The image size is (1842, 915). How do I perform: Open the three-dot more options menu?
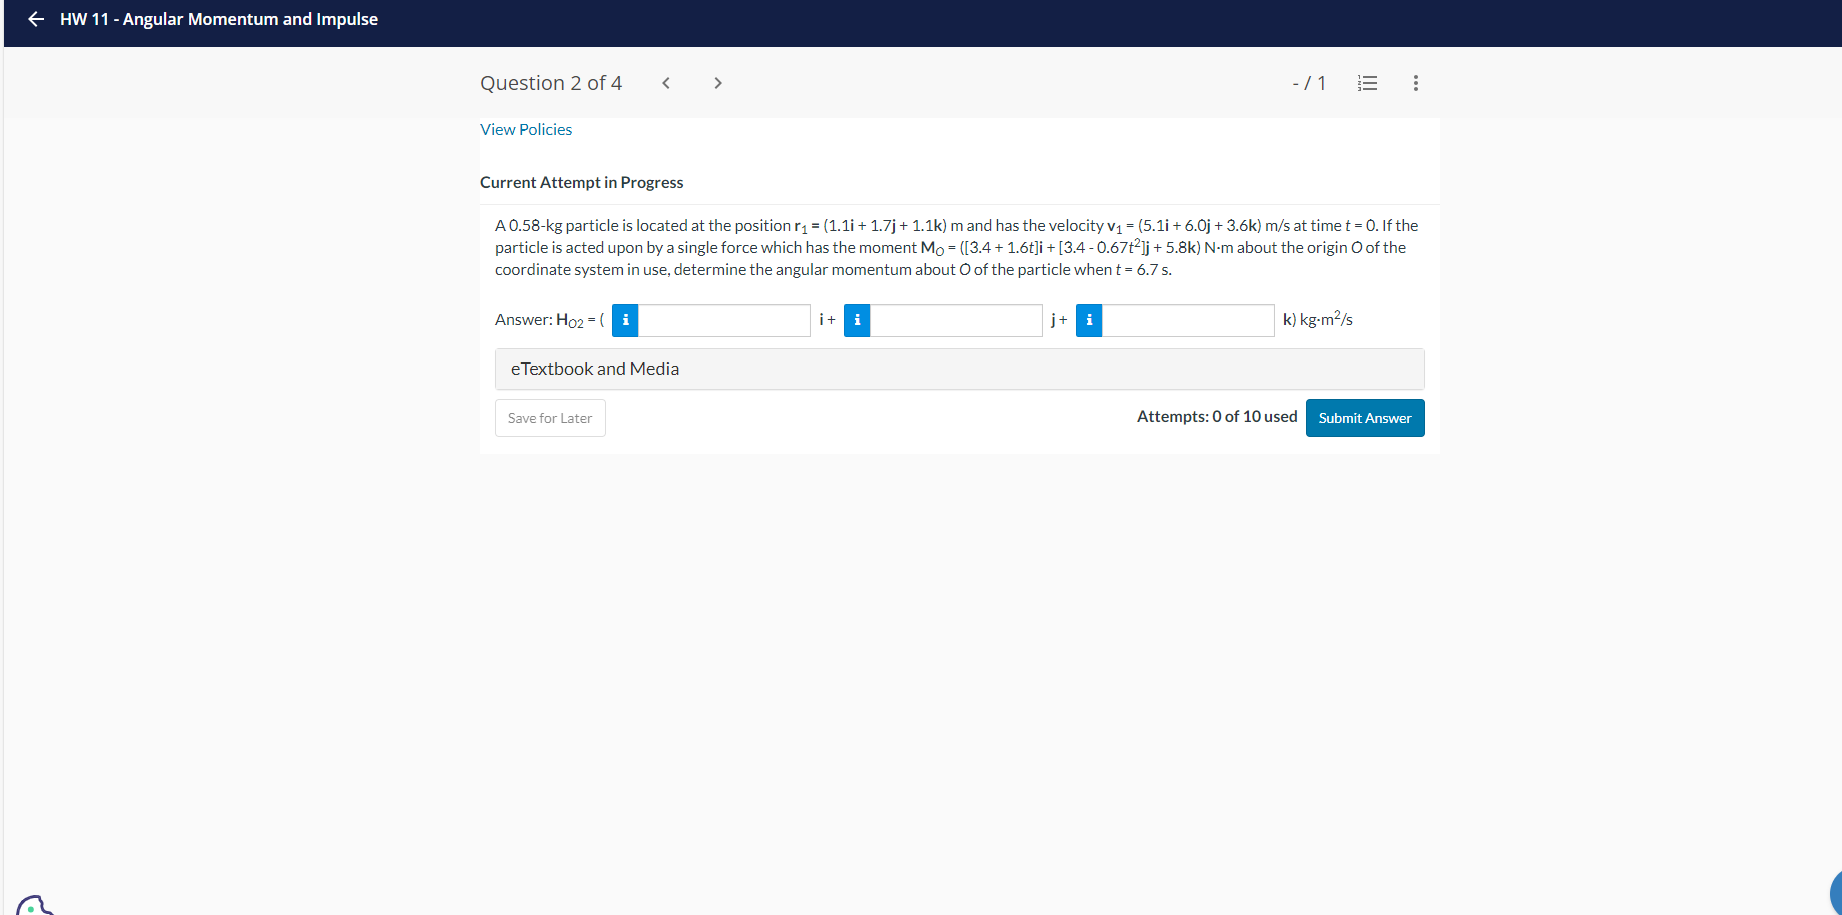[1415, 83]
